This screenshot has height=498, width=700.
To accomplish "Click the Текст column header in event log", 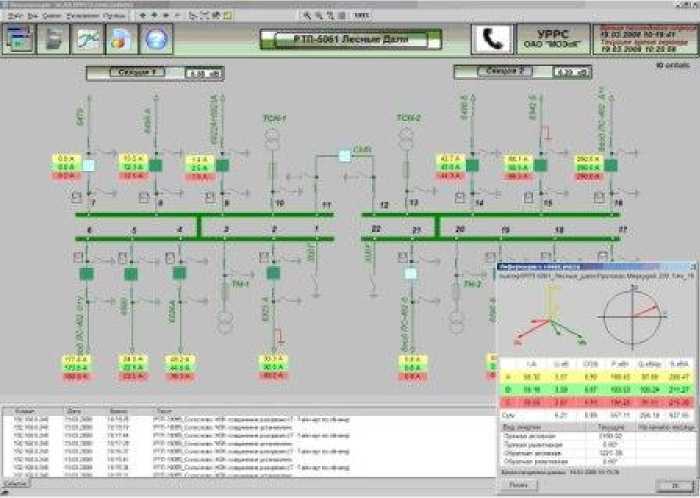I will (162, 411).
